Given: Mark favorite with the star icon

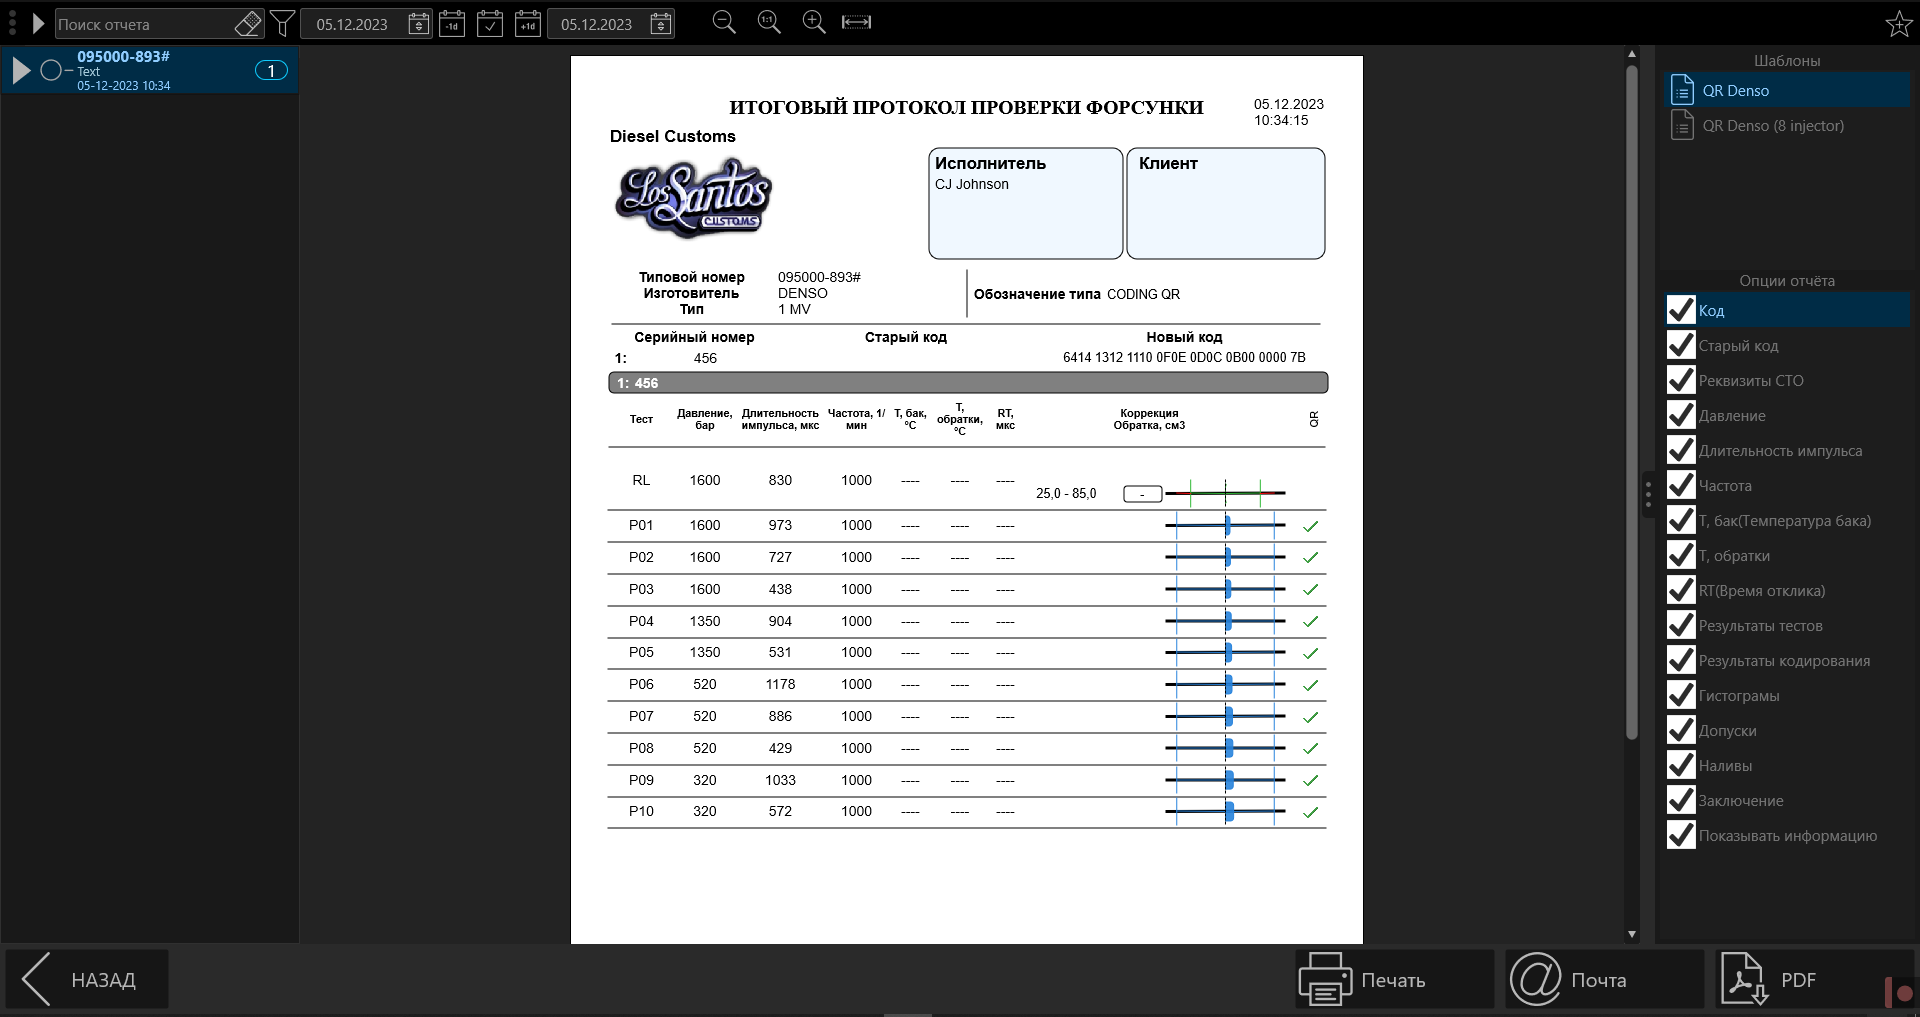Looking at the screenshot, I should coord(1899,24).
